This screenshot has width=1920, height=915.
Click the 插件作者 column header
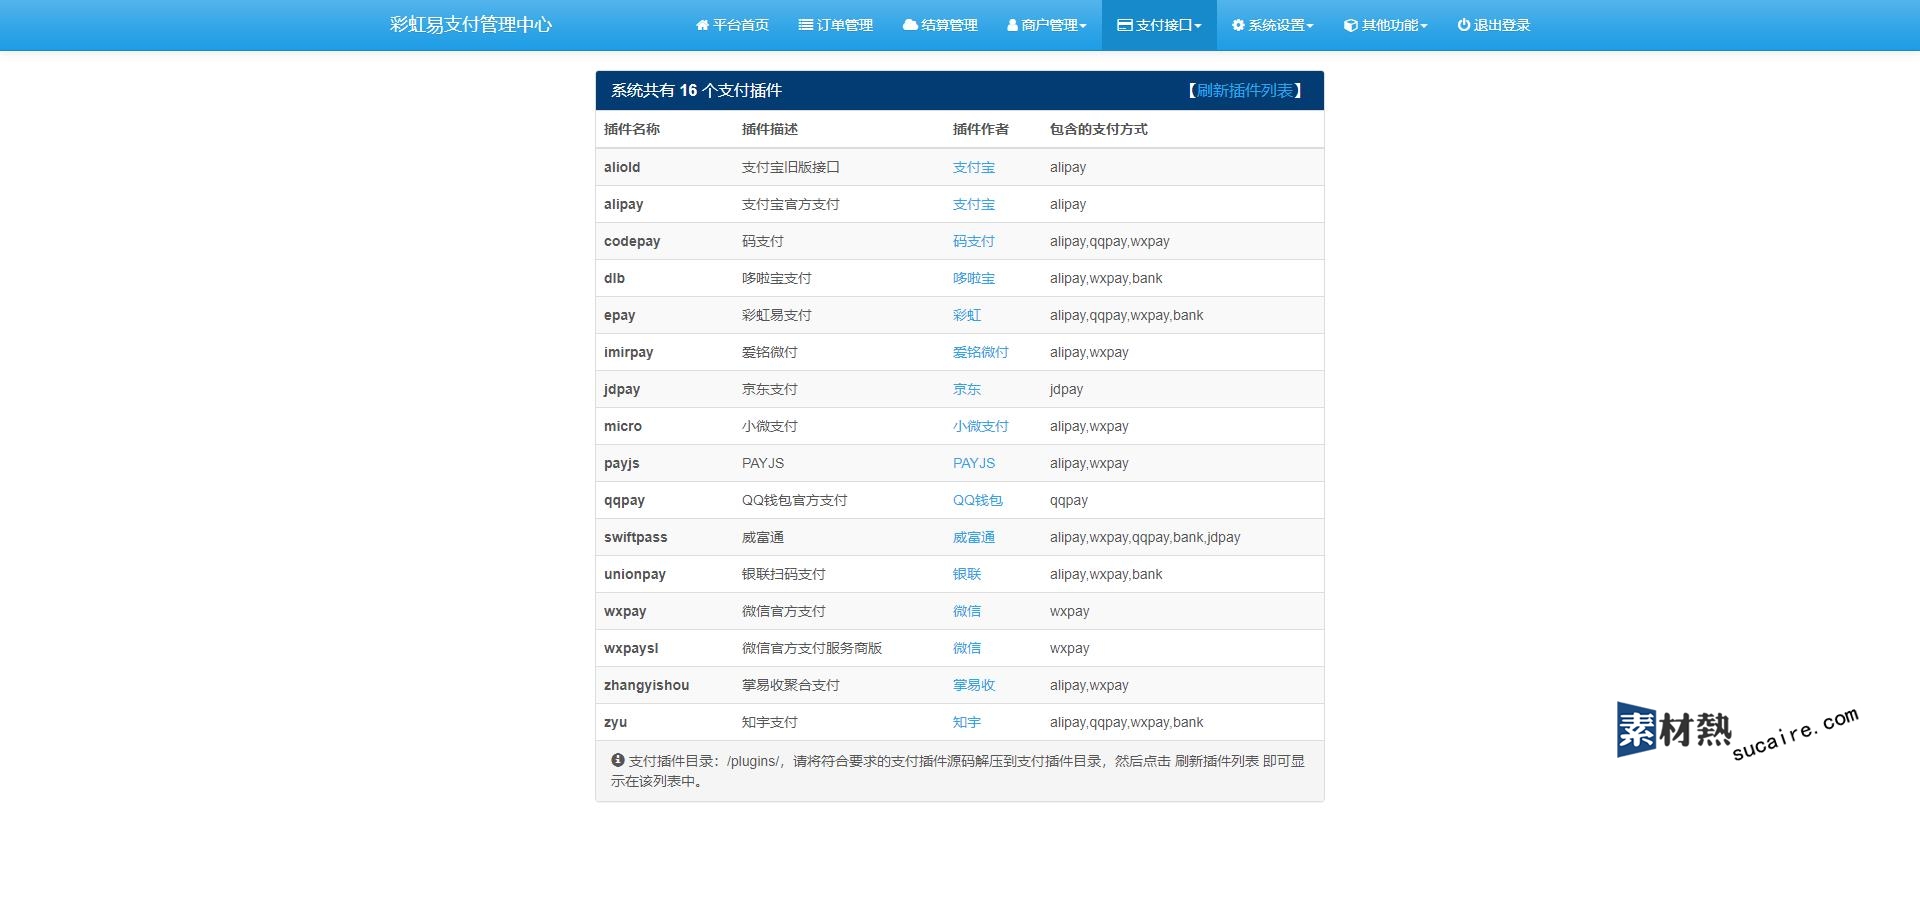point(980,129)
